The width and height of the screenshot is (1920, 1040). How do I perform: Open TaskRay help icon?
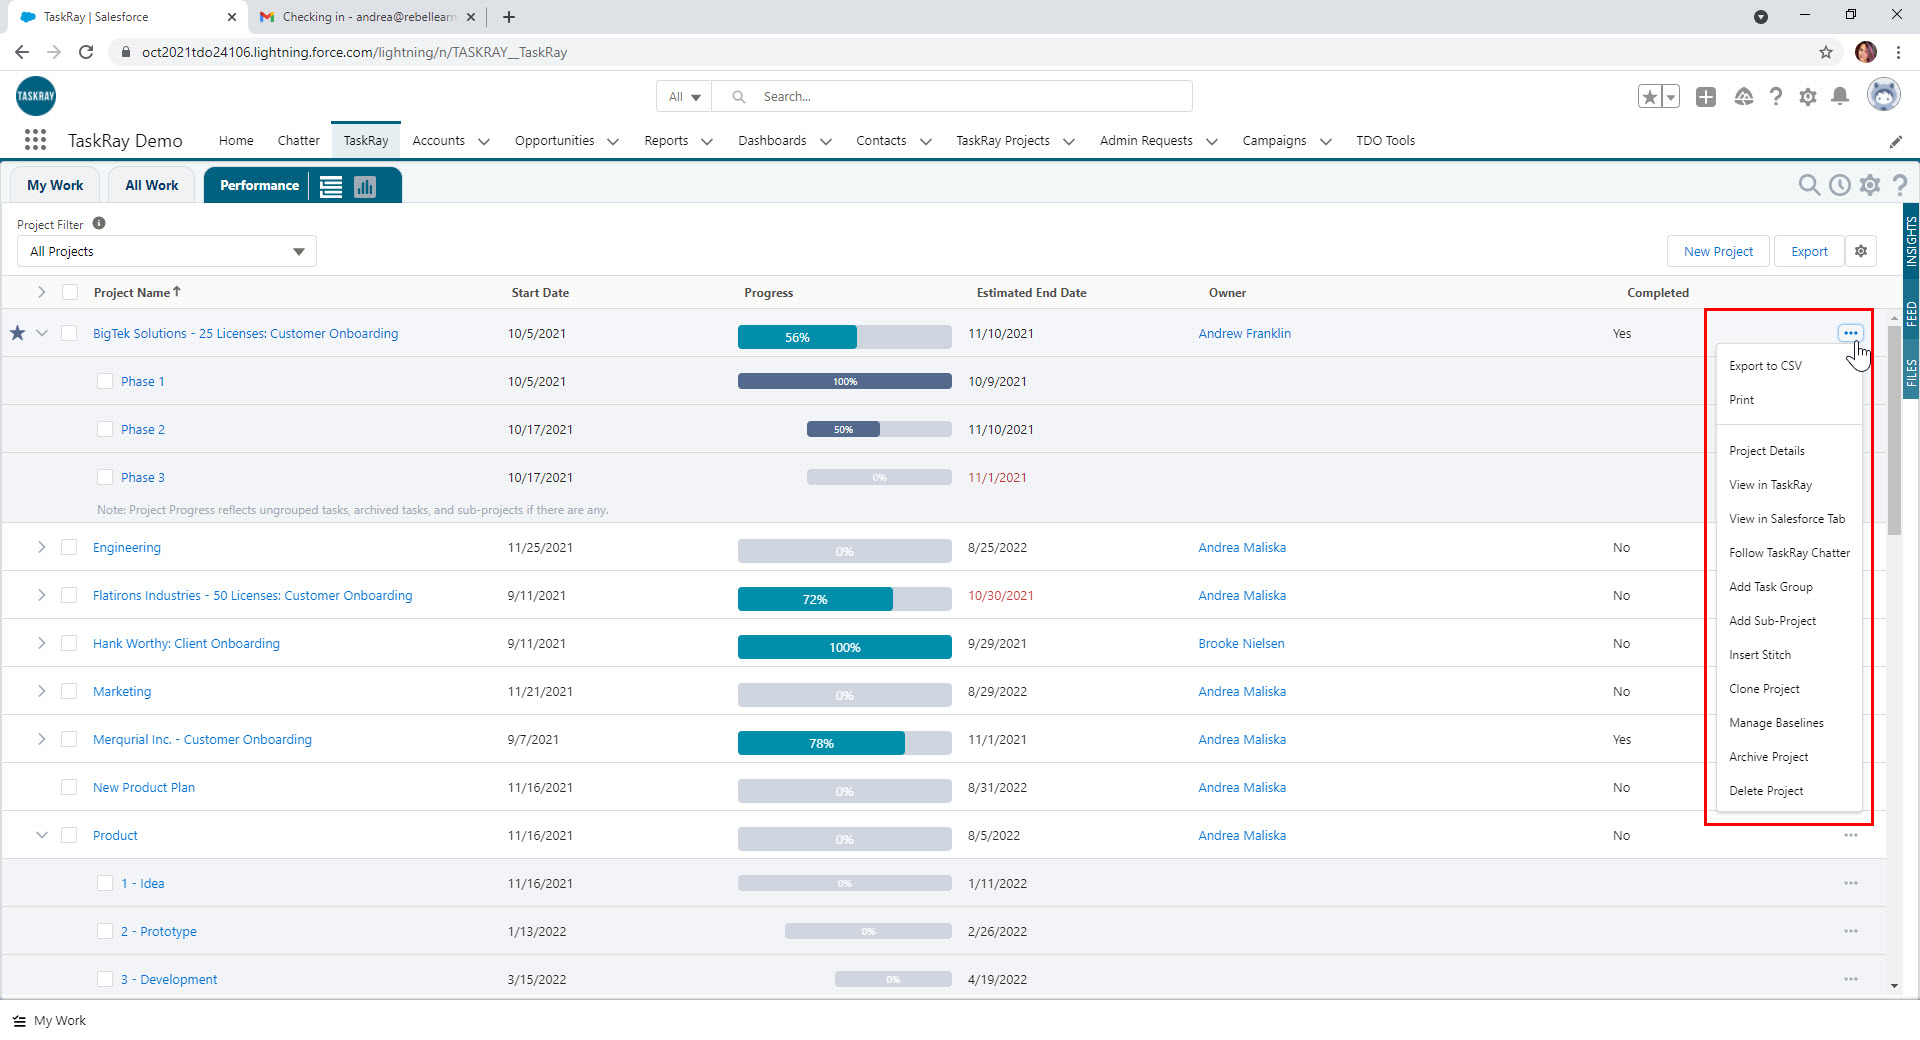[x=1900, y=185]
